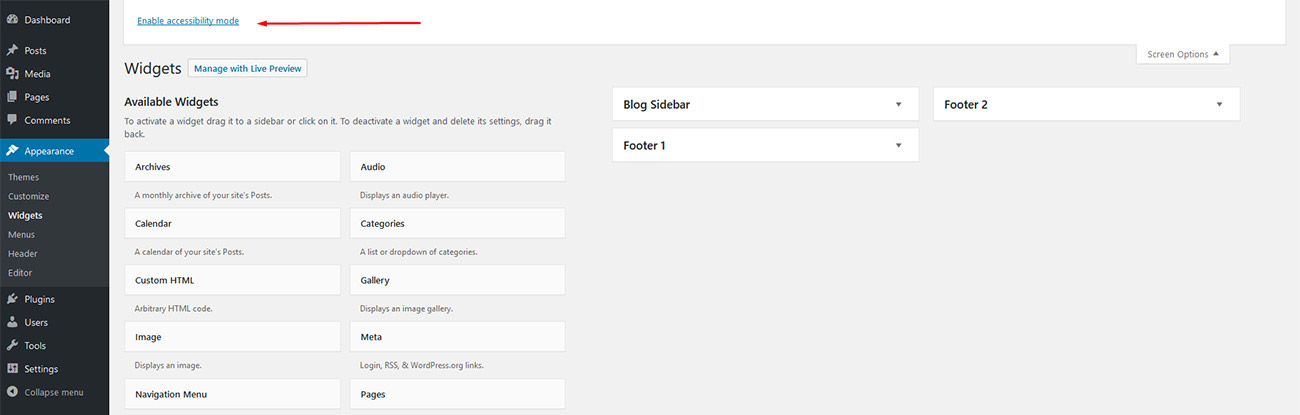1300x415 pixels.
Task: Click the Users person icon
Action: click(12, 322)
